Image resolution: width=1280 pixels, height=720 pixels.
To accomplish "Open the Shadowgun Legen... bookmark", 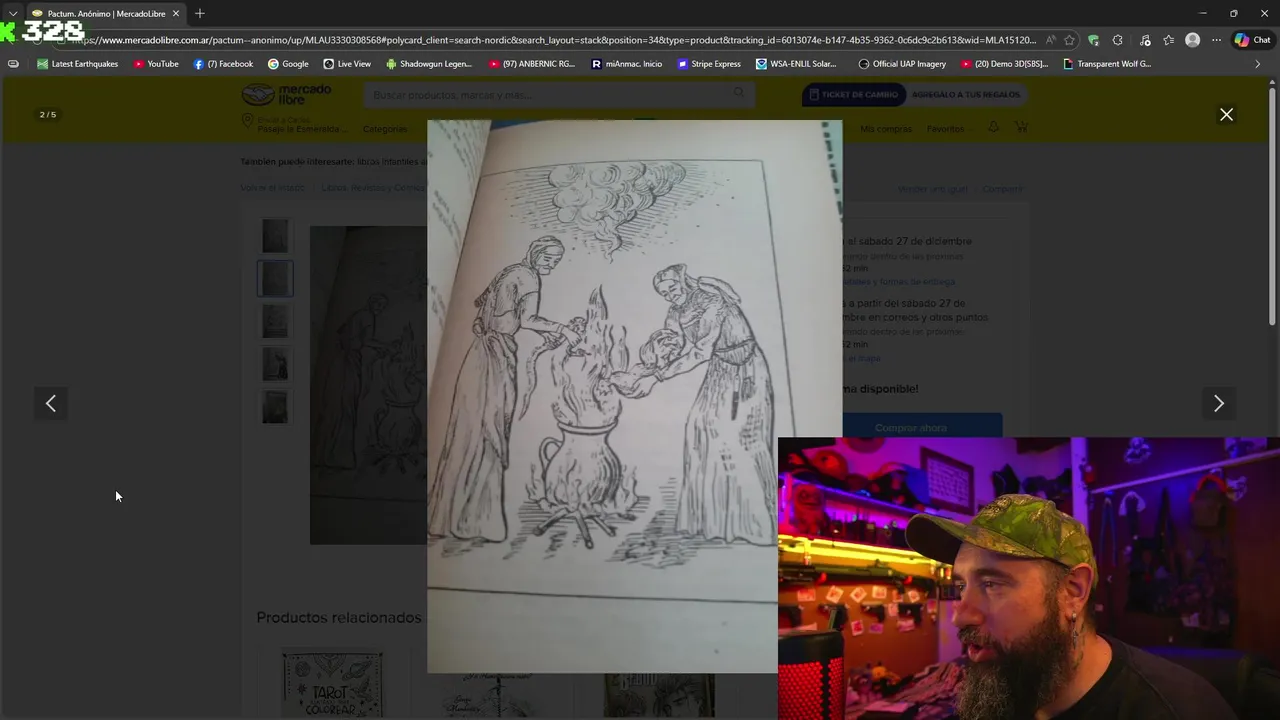I will [429, 64].
